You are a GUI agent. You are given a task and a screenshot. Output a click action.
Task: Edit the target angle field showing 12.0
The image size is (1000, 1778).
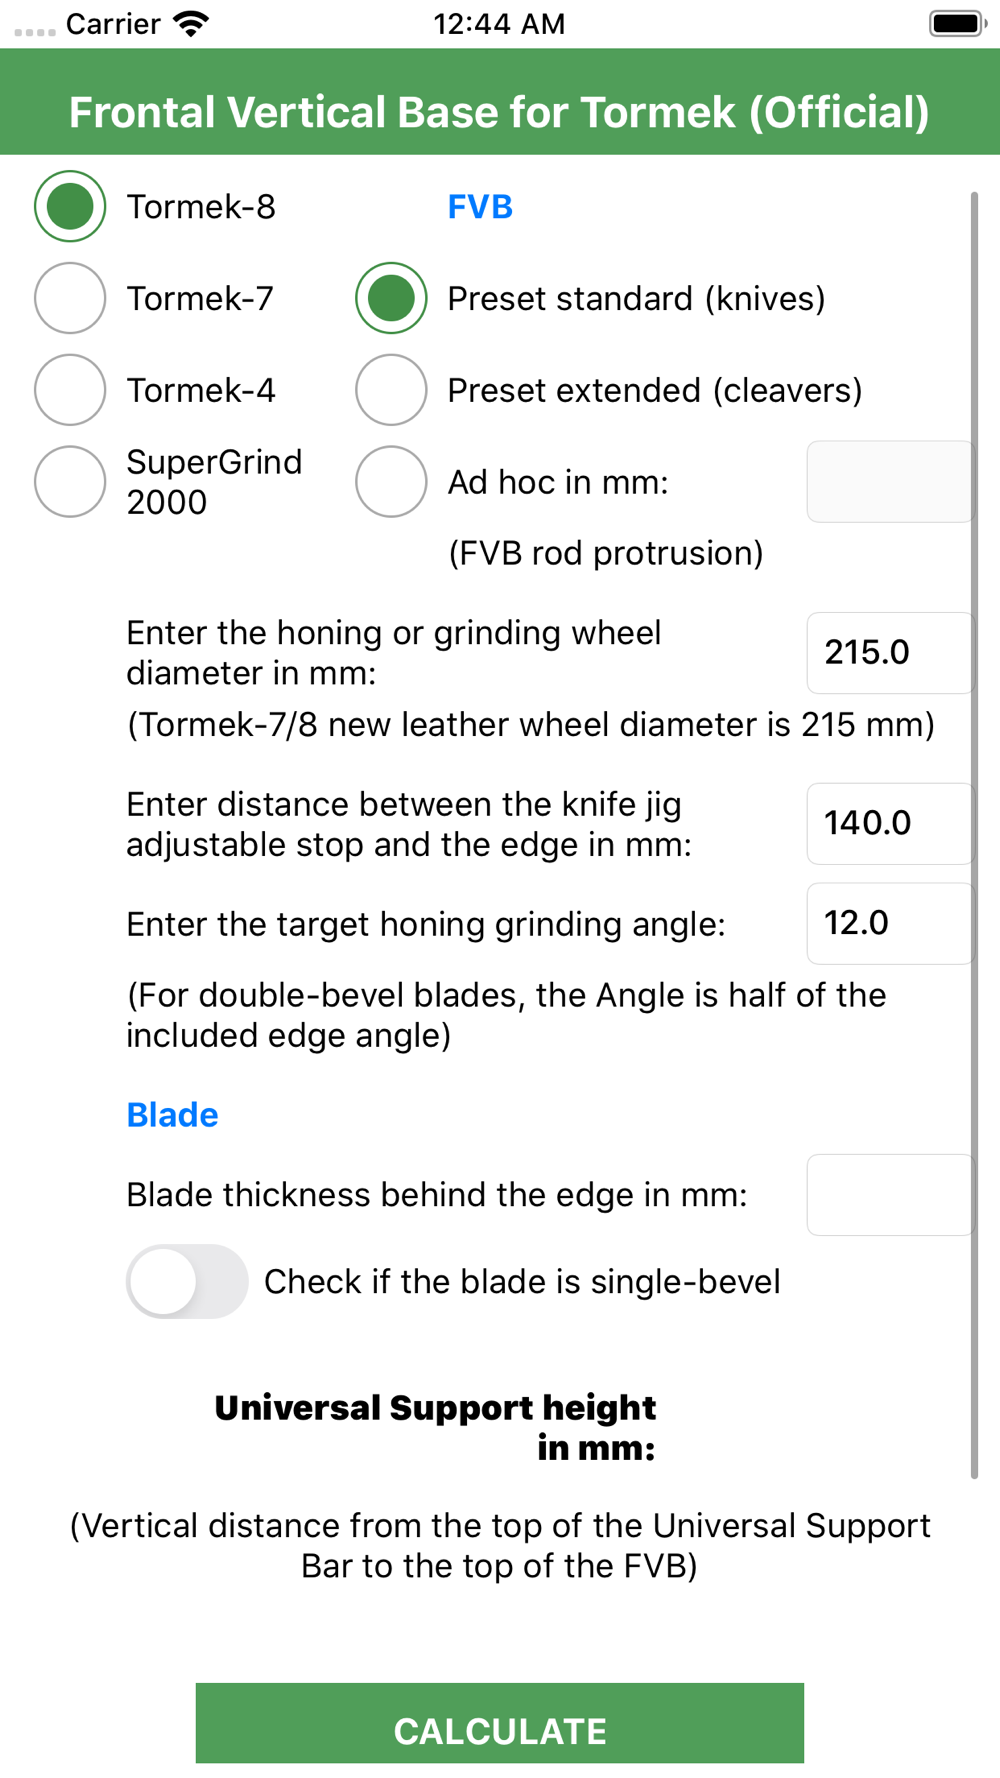pos(890,923)
